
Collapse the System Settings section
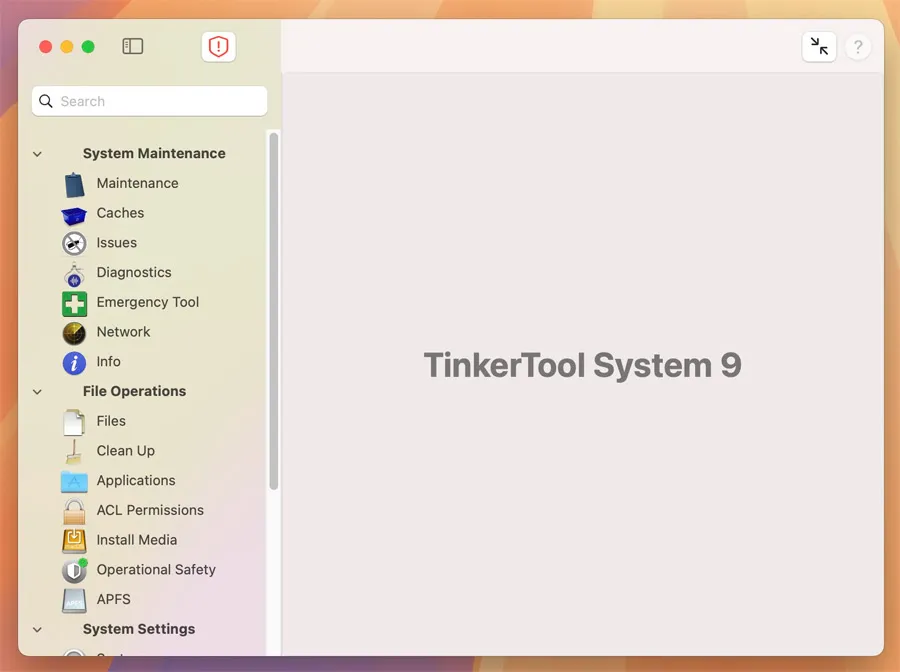coord(38,630)
